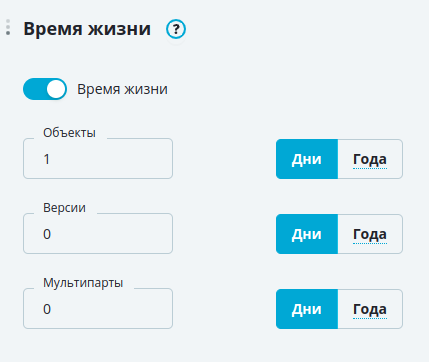
Task: Click the drag handle dots beside the heading
Action: click(x=8, y=27)
